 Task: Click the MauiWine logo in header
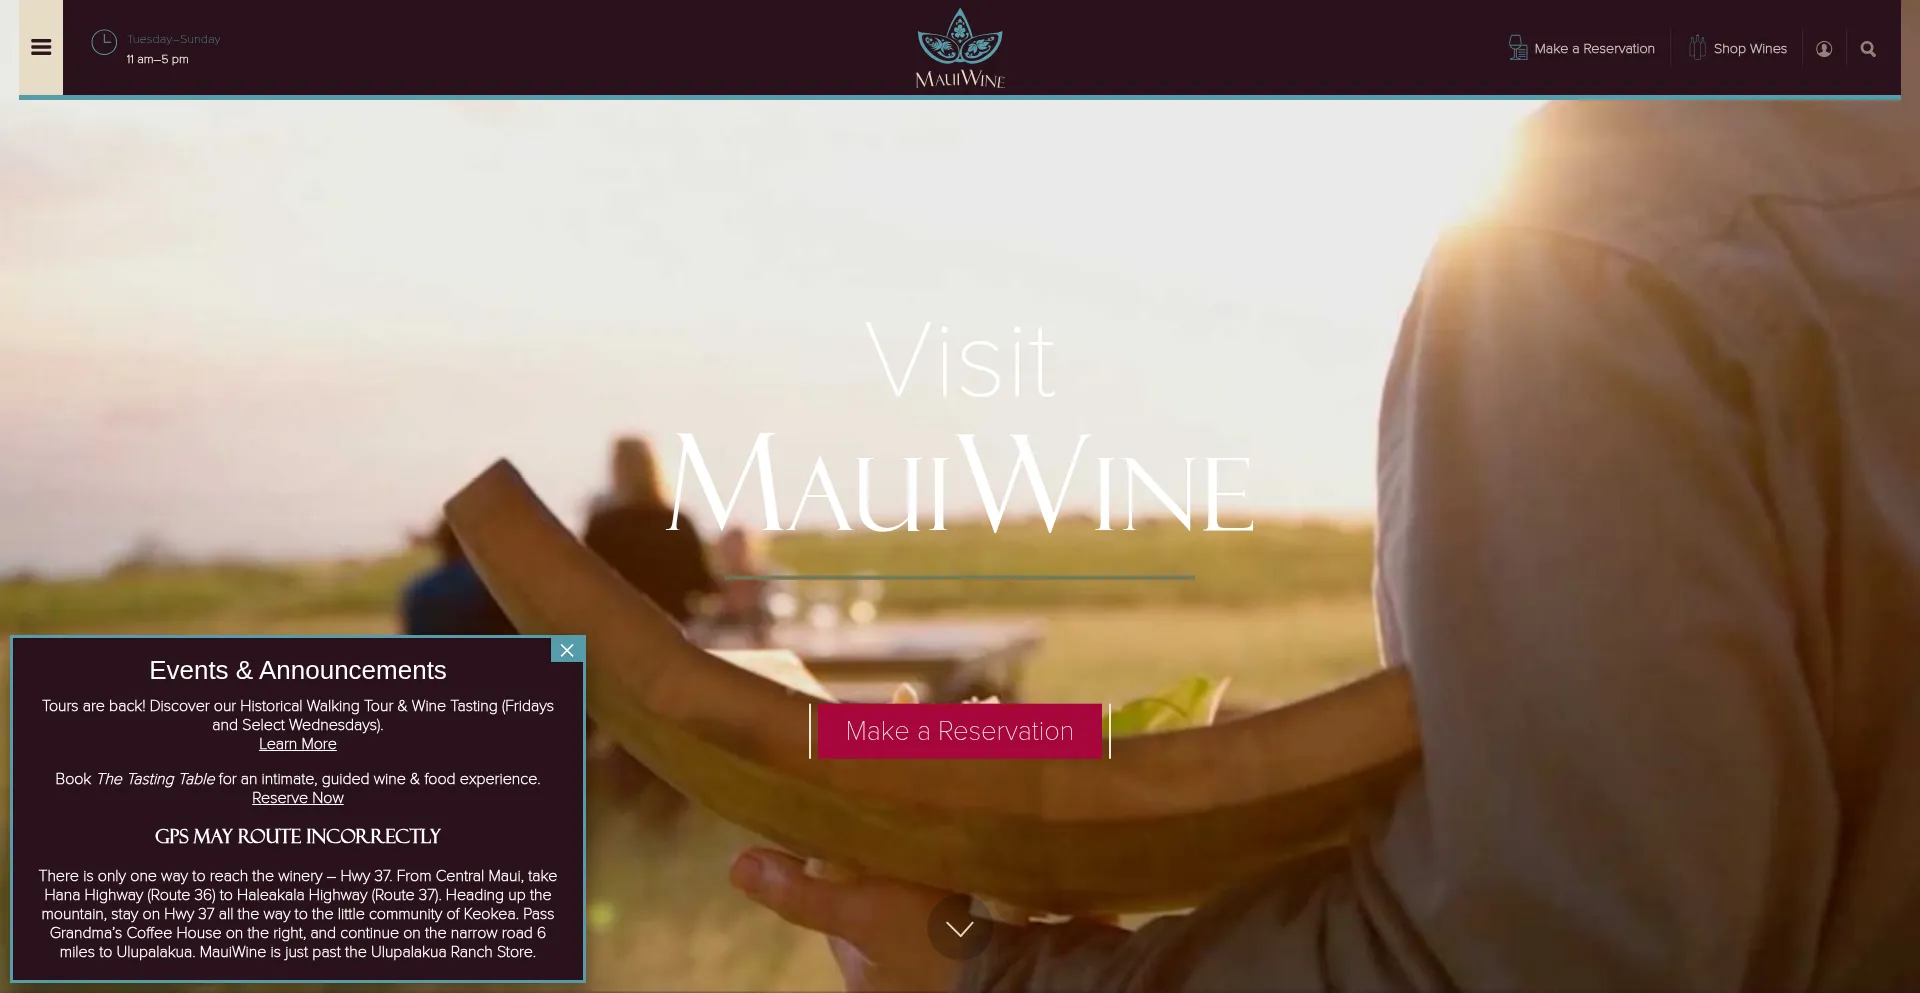(x=960, y=48)
